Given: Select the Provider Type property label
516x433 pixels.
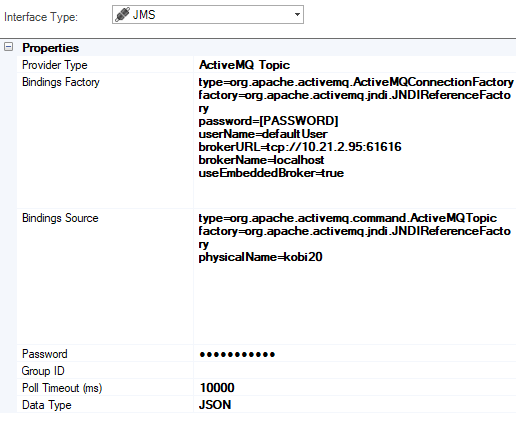Looking at the screenshot, I should 55,65.
